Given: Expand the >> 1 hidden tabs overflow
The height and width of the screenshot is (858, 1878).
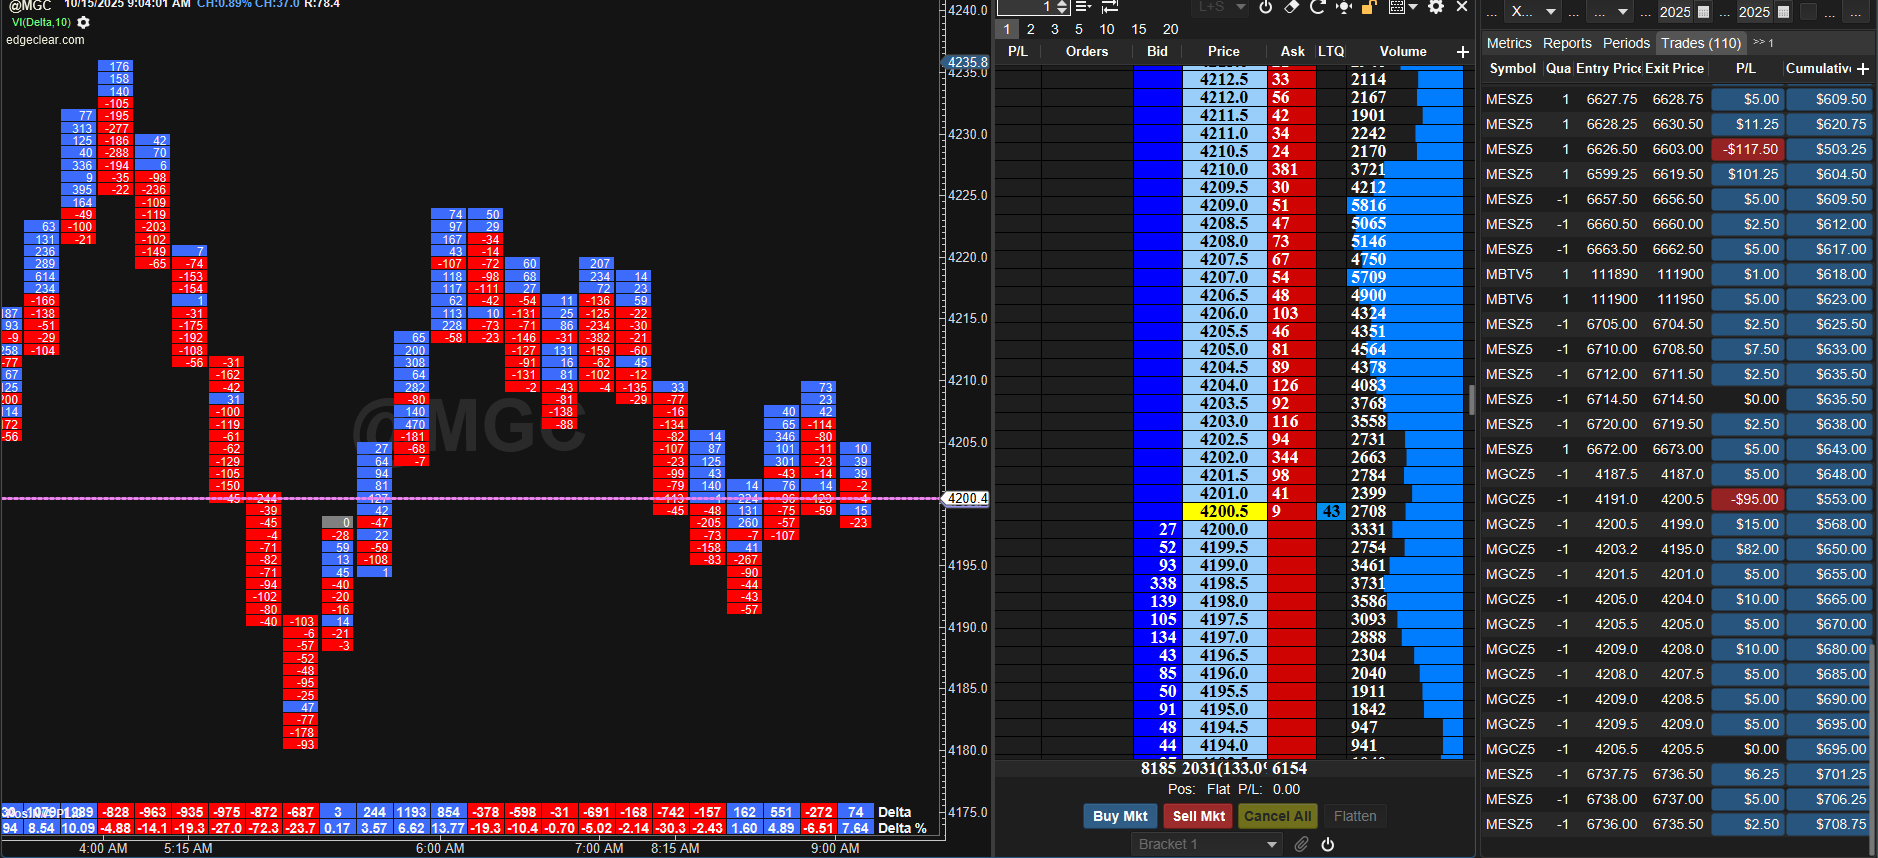Looking at the screenshot, I should [1764, 43].
